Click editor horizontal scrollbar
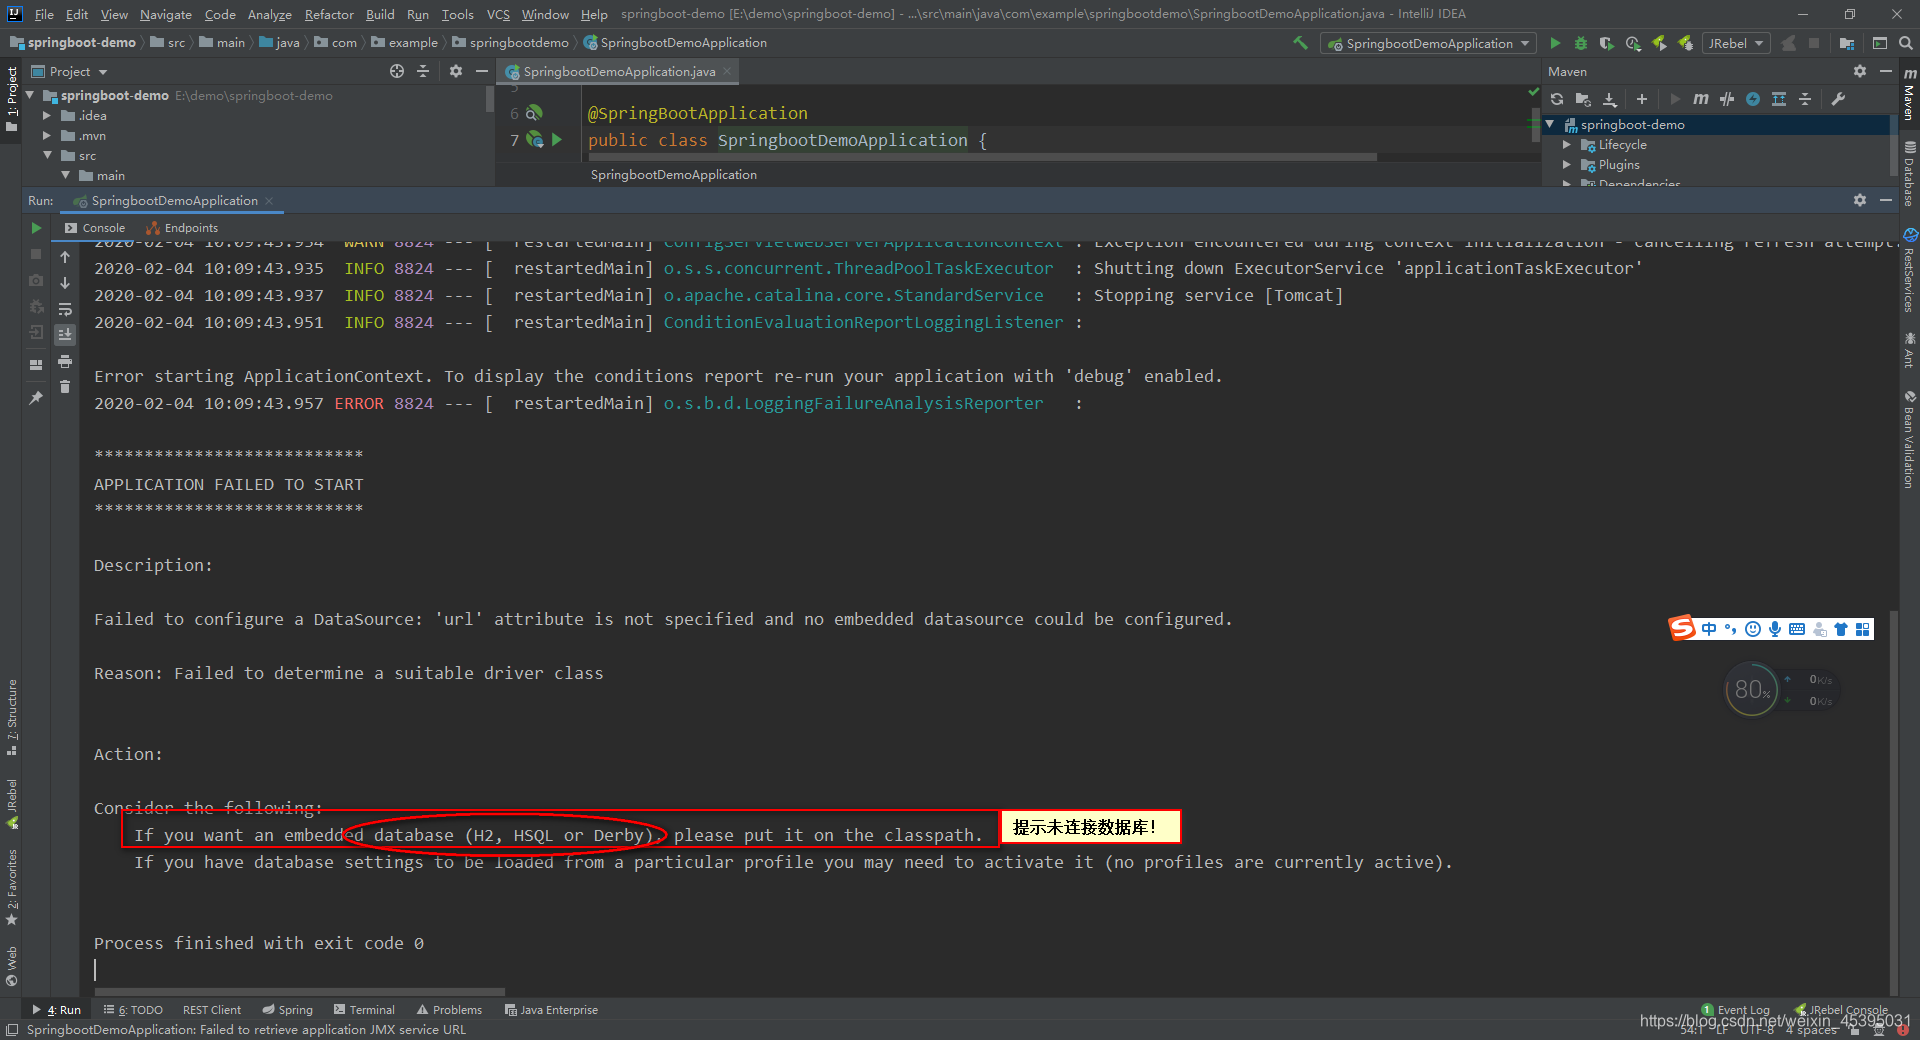 pyautogui.click(x=982, y=157)
